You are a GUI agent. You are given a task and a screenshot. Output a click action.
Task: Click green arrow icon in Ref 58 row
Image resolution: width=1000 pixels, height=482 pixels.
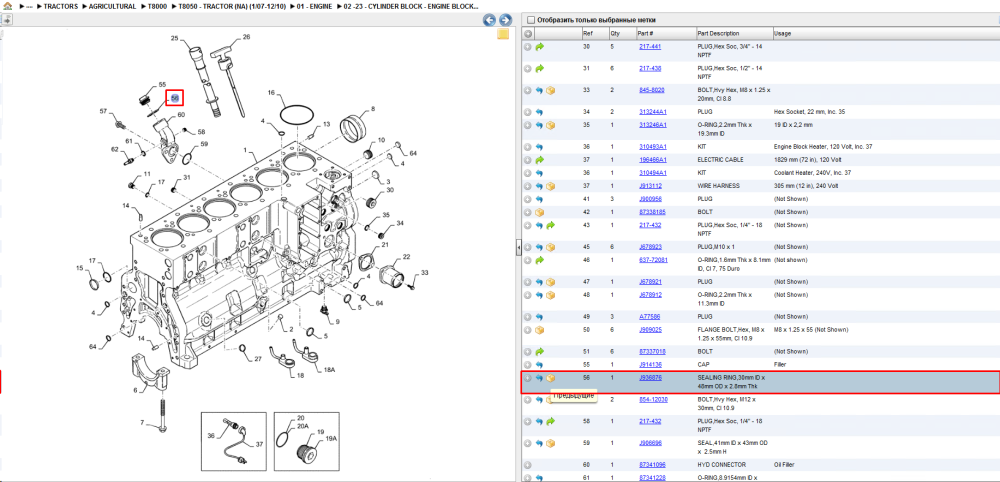pos(550,421)
